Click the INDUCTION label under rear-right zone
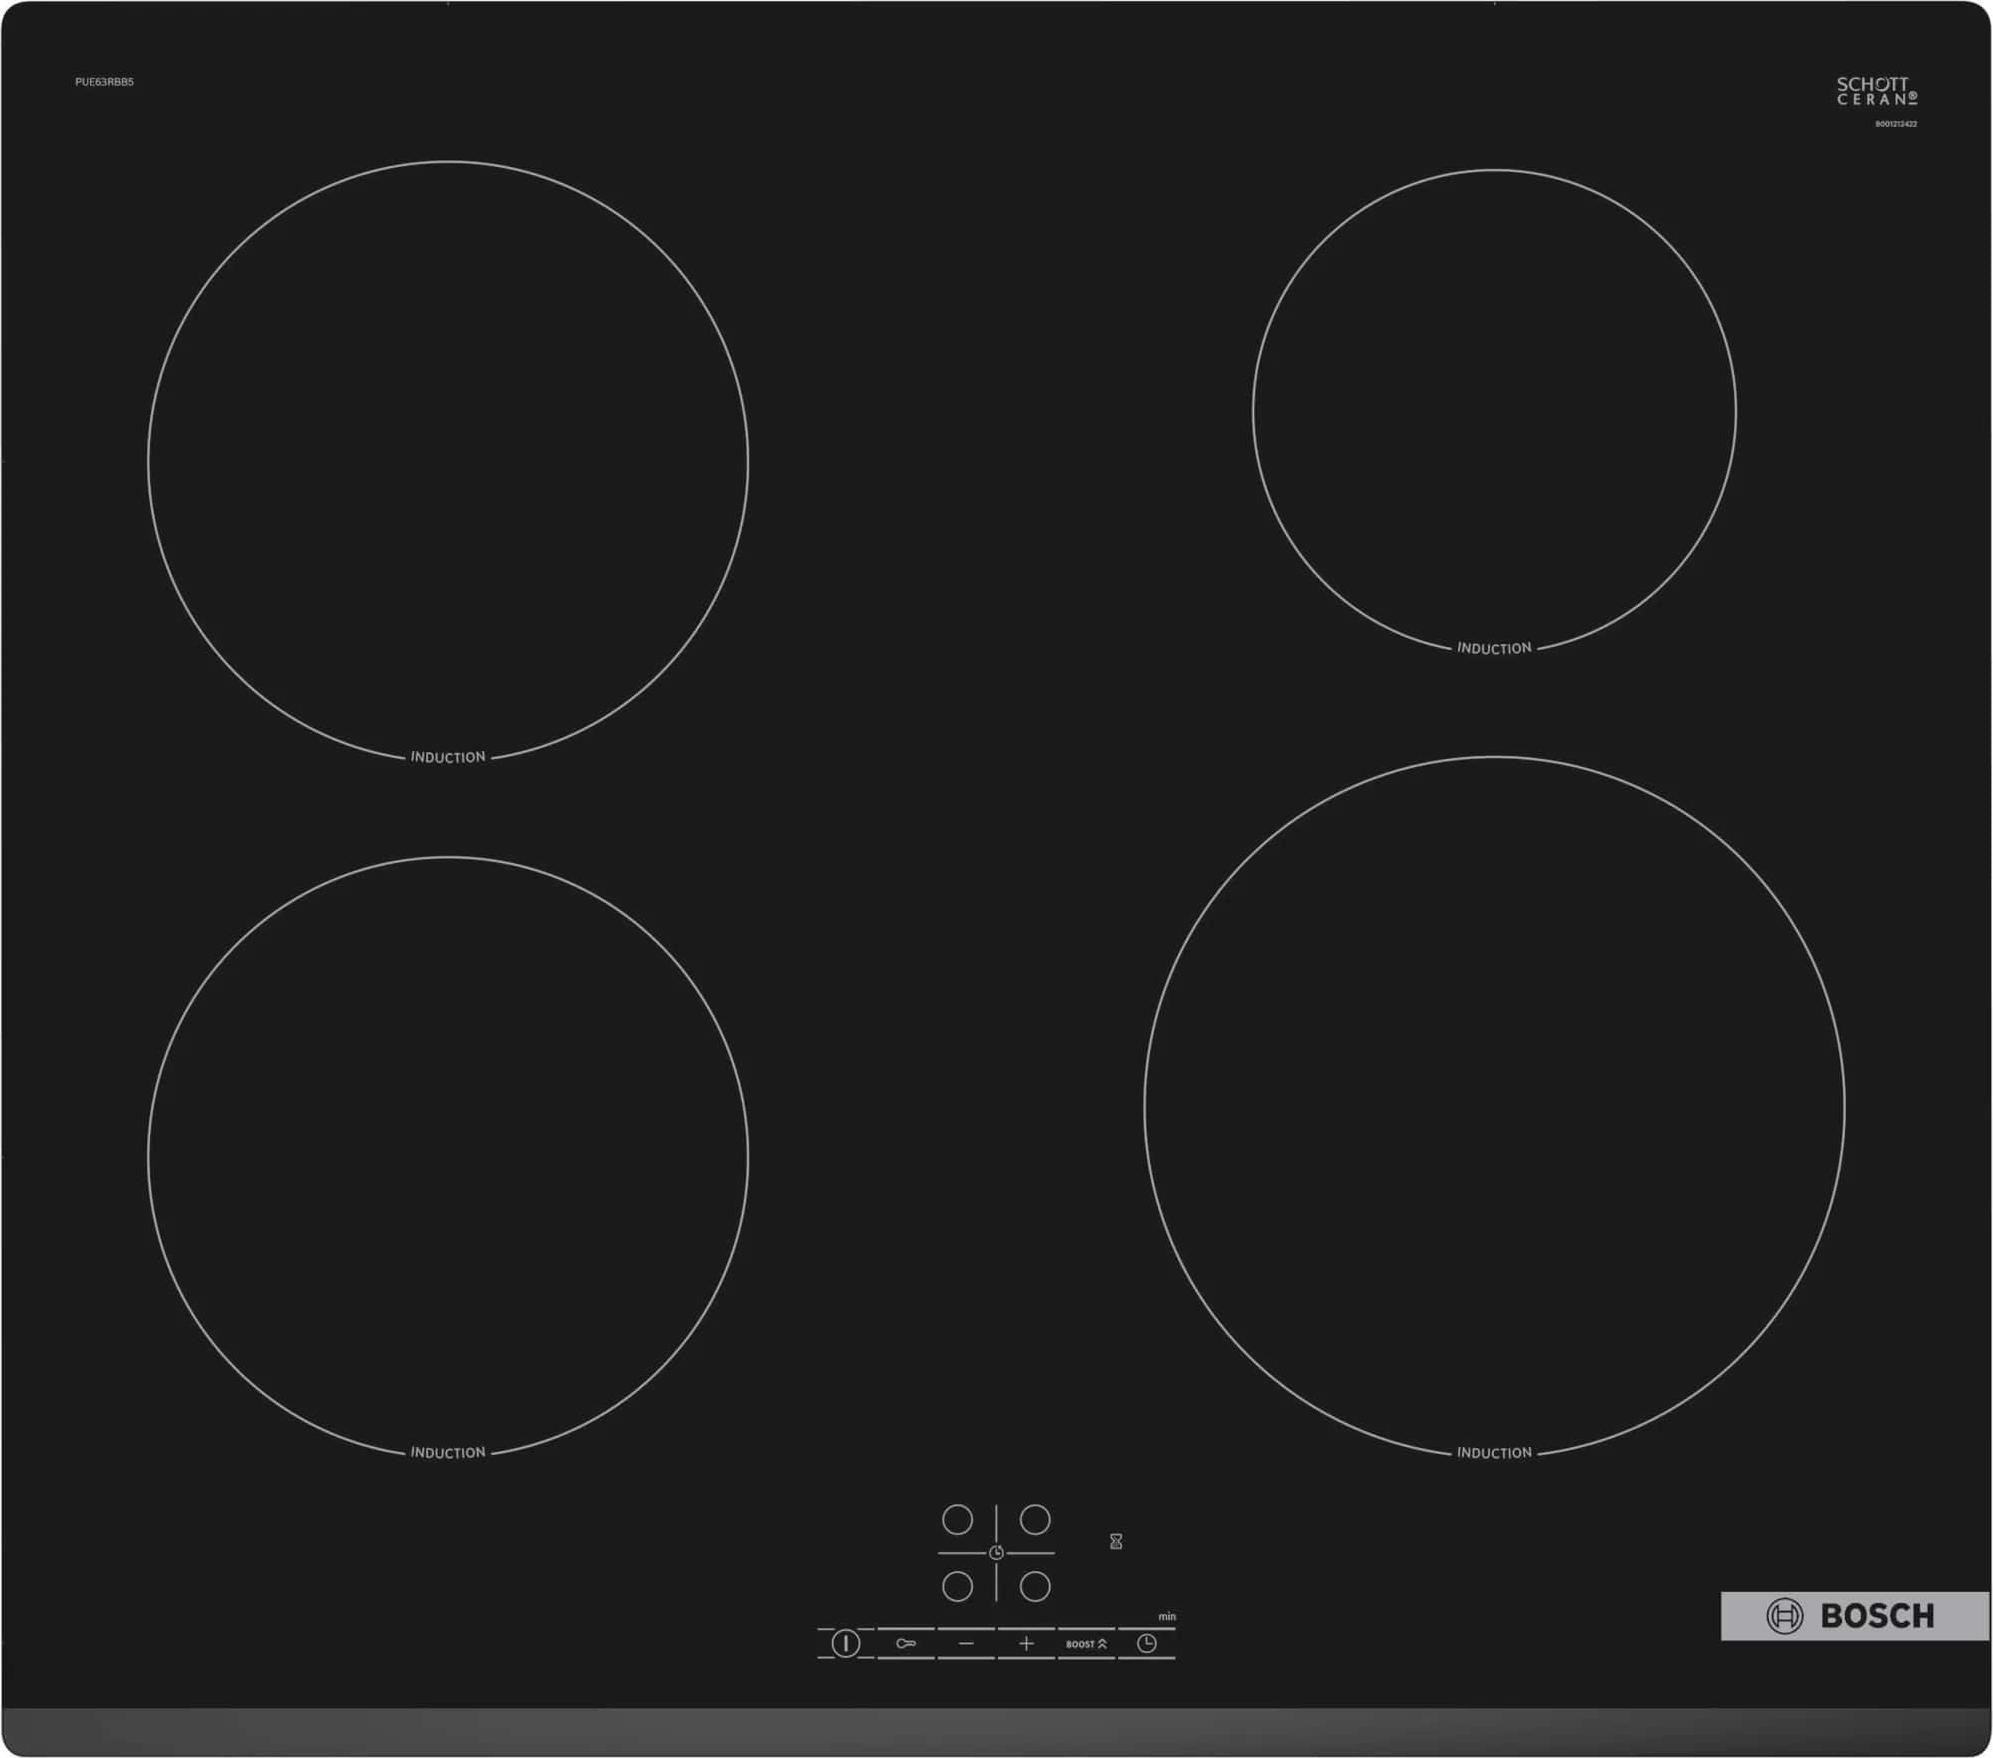1993x1758 pixels. click(x=1493, y=648)
